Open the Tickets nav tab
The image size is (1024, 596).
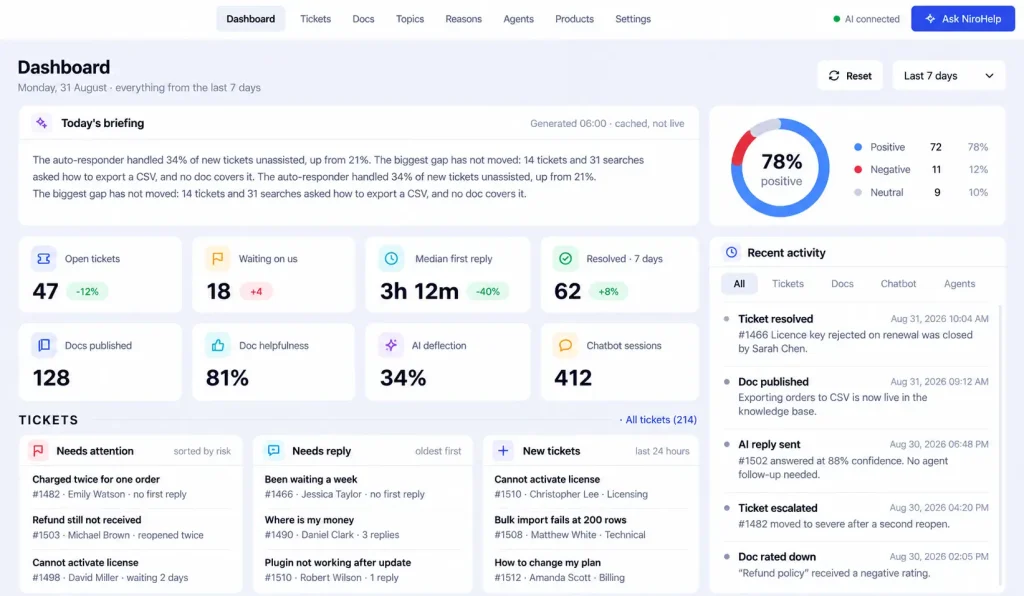click(315, 19)
